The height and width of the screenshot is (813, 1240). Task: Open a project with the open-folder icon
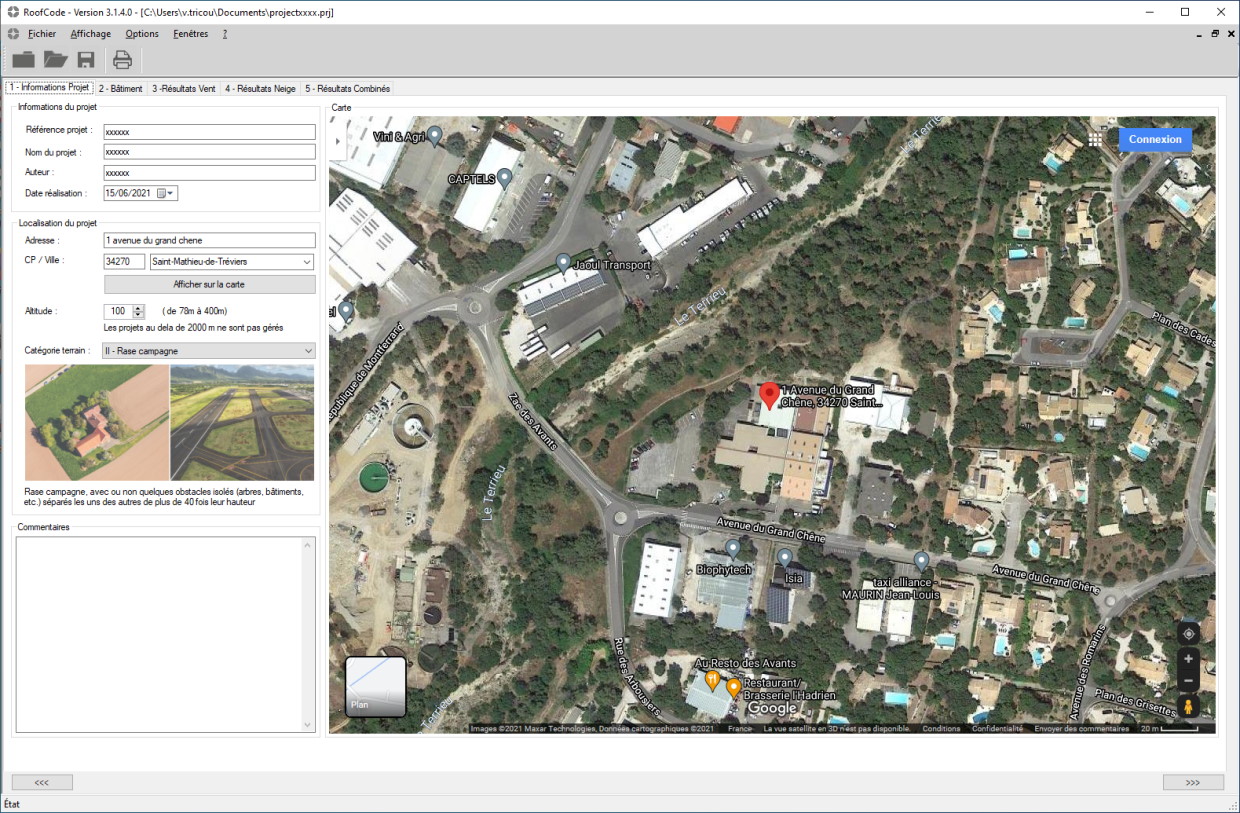click(x=55, y=60)
